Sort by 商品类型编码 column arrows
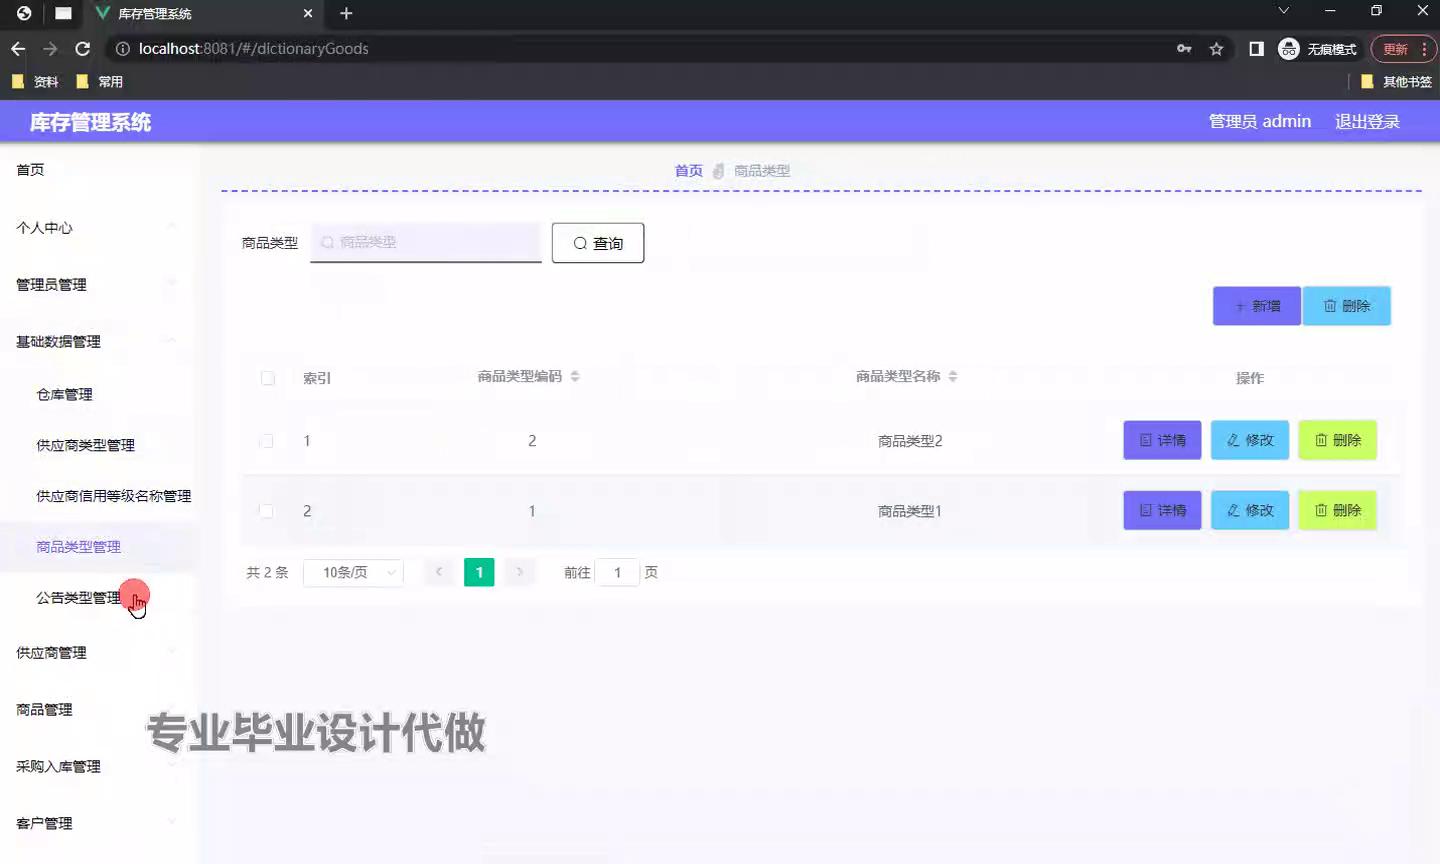The width and height of the screenshot is (1440, 864). [575, 377]
